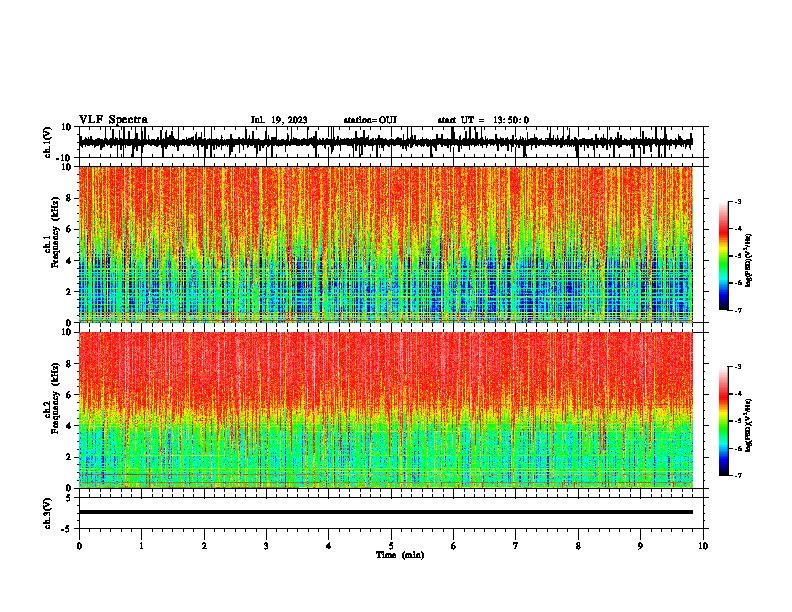Click the "-3" value on the ch.1 color bar
Image resolution: width=792 pixels, height=612 pixels.
coord(737,202)
